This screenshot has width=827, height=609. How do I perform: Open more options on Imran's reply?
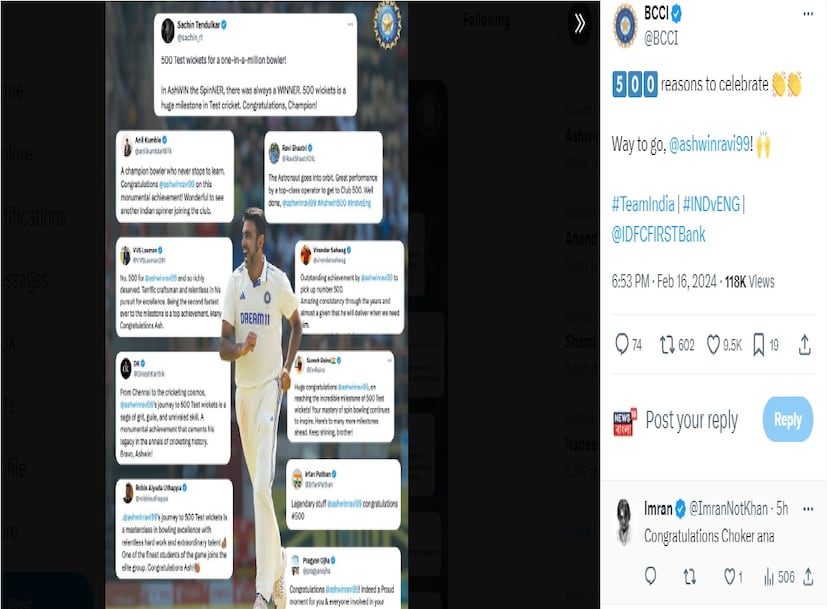tap(808, 509)
